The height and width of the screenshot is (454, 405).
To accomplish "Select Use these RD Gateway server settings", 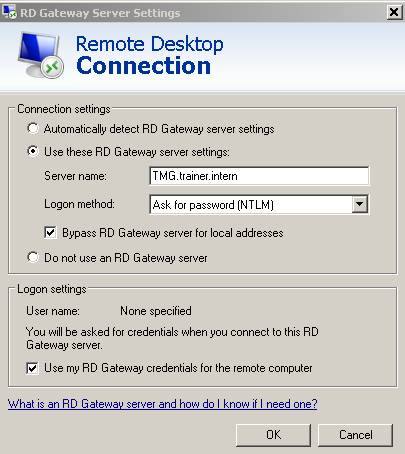I will [x=33, y=151].
